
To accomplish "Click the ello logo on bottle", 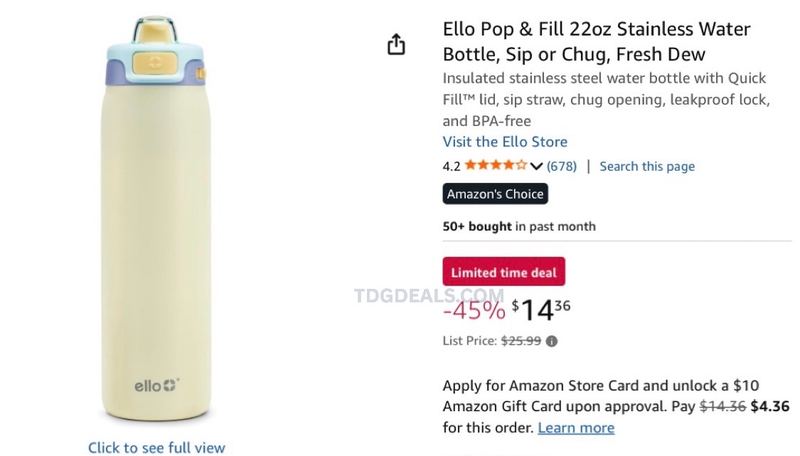I will [x=157, y=386].
